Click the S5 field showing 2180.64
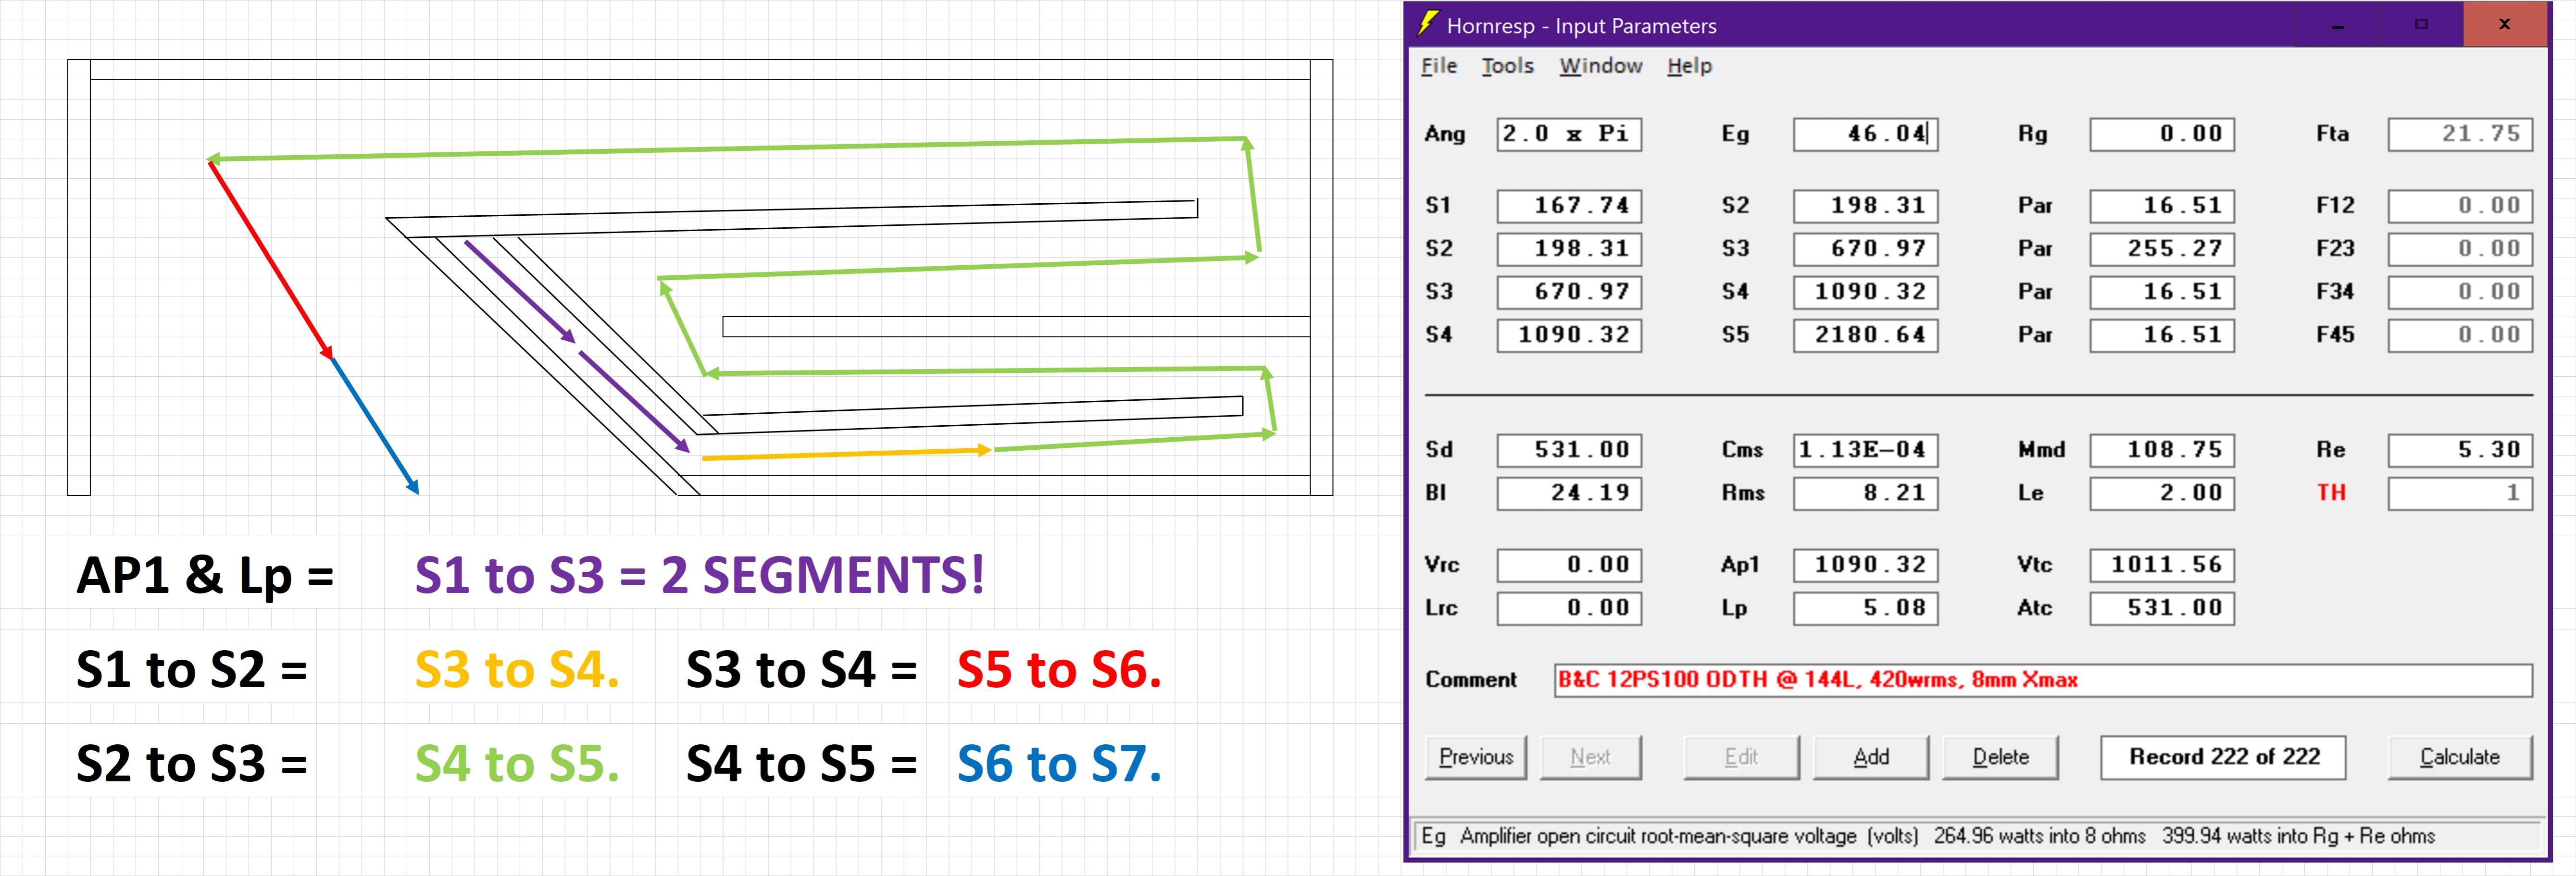Viewport: 2576px width, 876px height. coord(1866,335)
